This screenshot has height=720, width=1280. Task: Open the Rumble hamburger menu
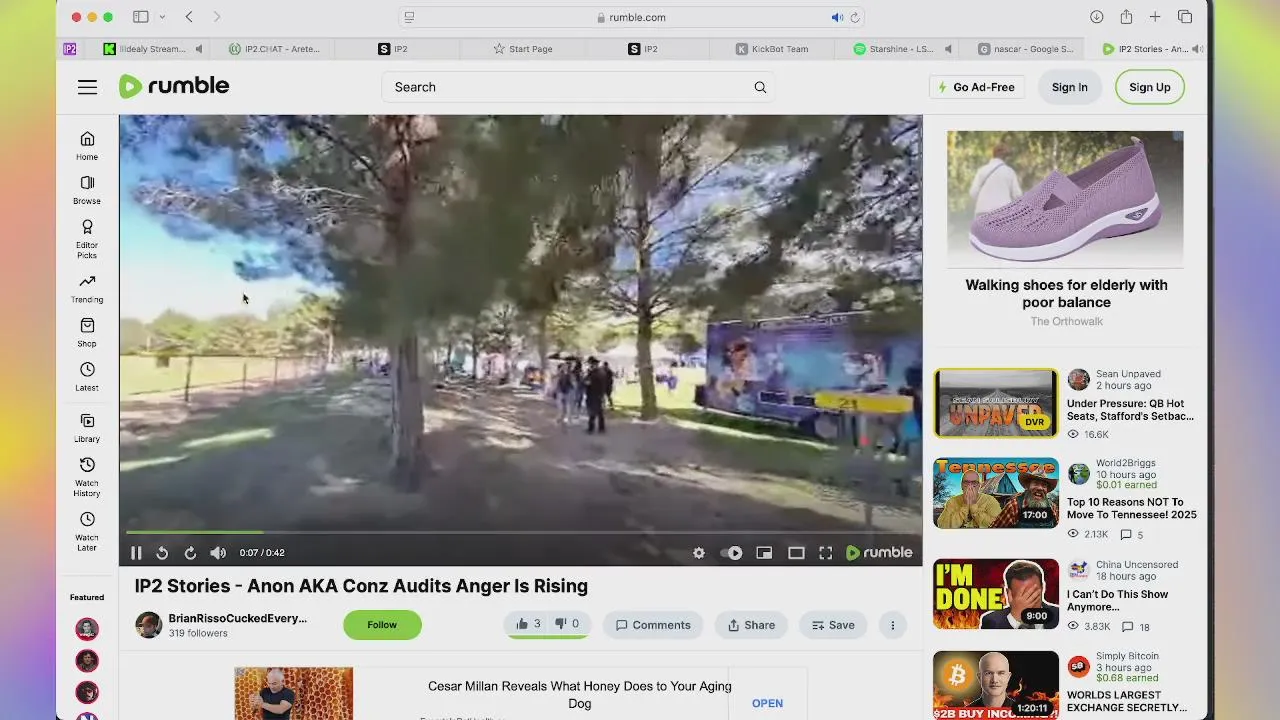click(x=88, y=87)
